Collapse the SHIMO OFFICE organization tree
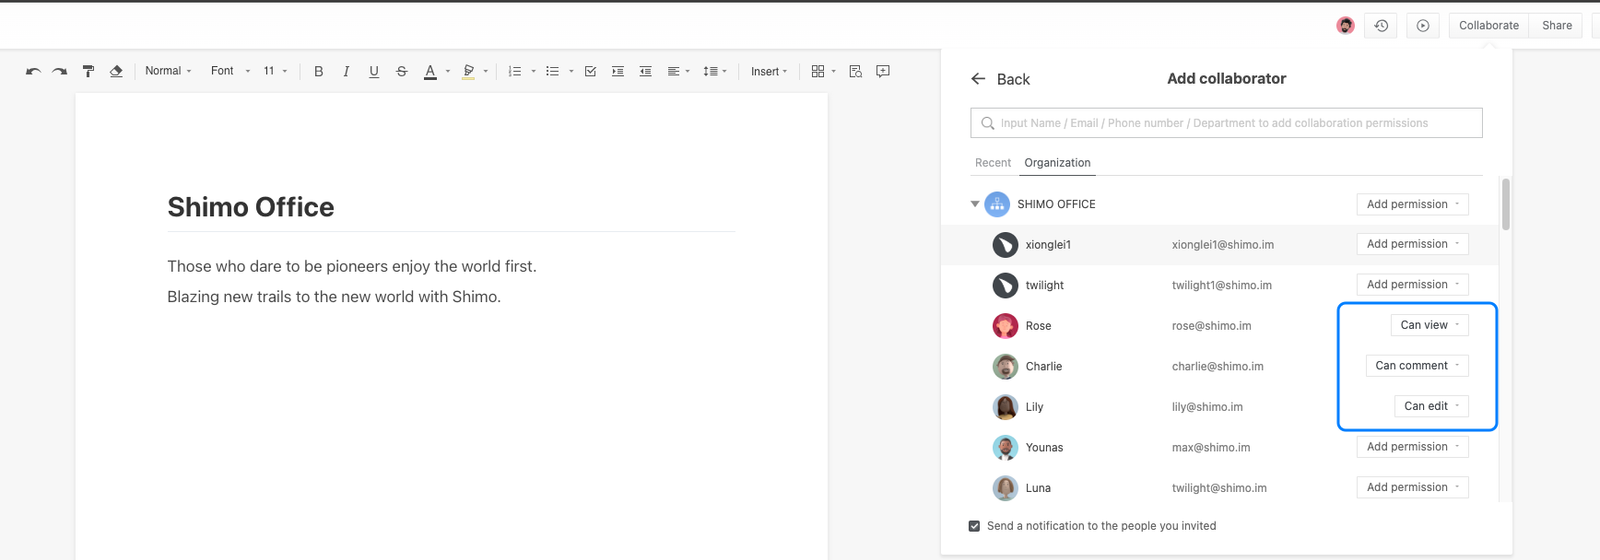The image size is (1600, 560). (975, 204)
